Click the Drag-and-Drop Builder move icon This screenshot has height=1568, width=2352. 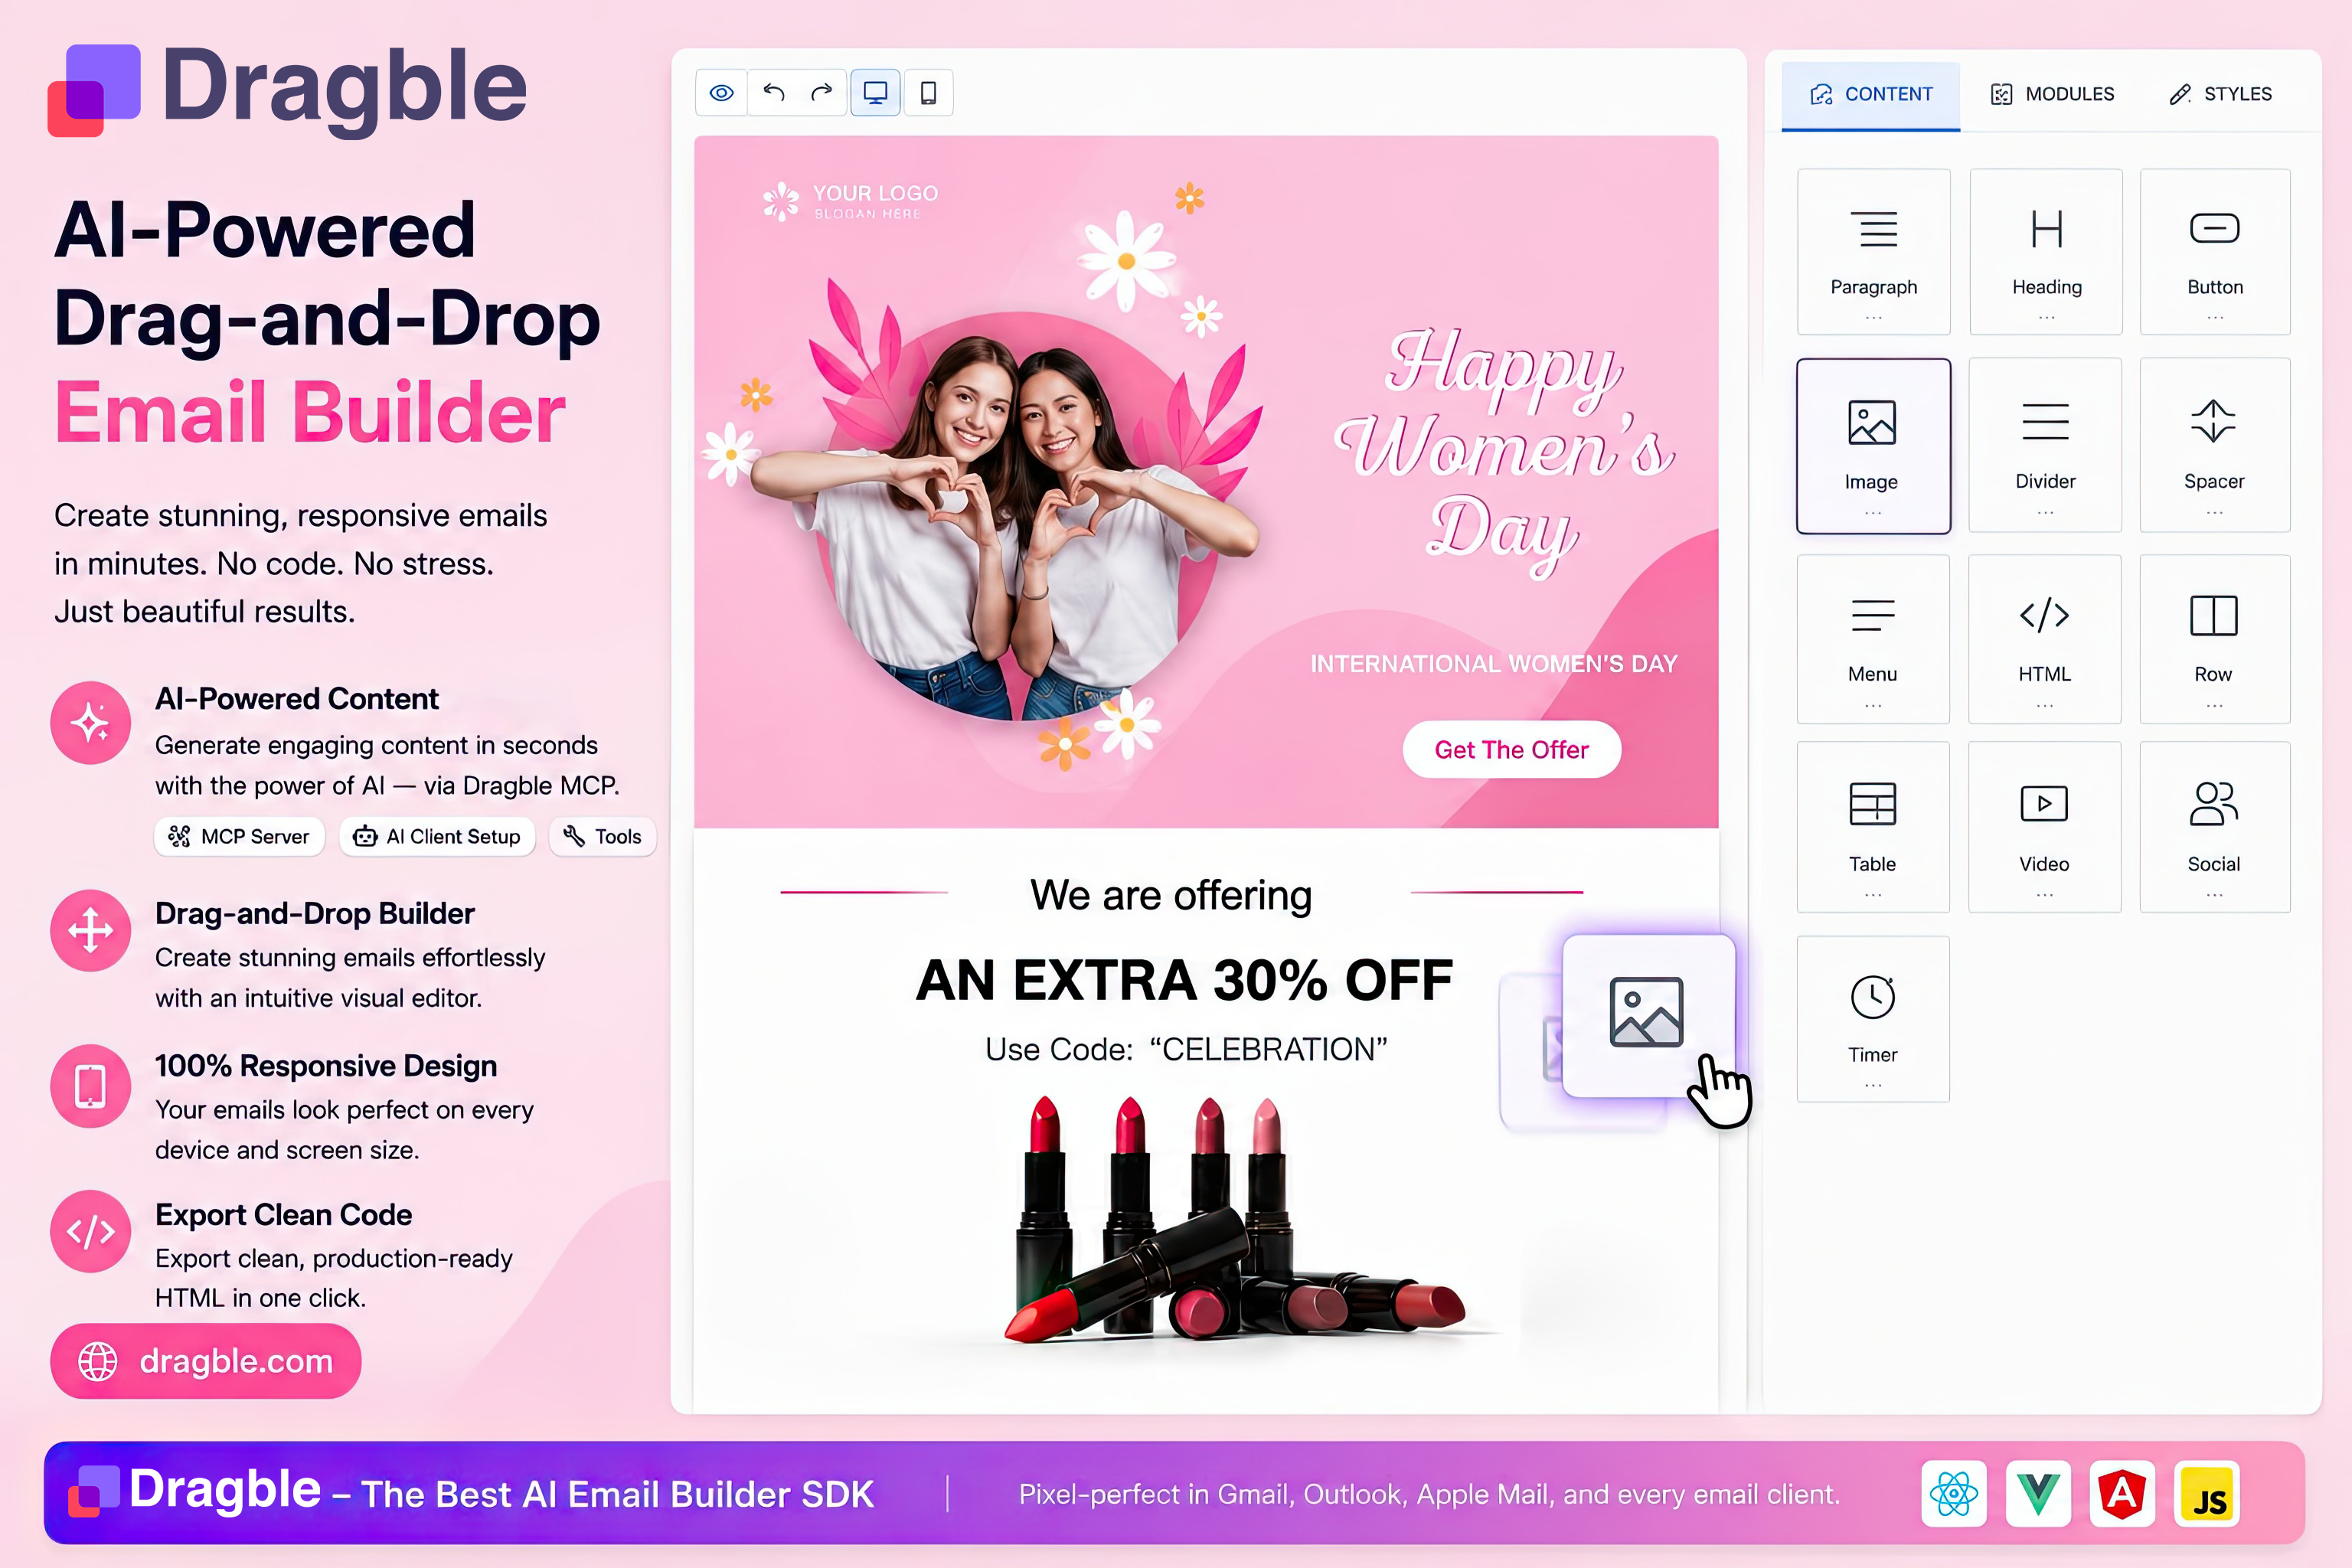[x=91, y=931]
